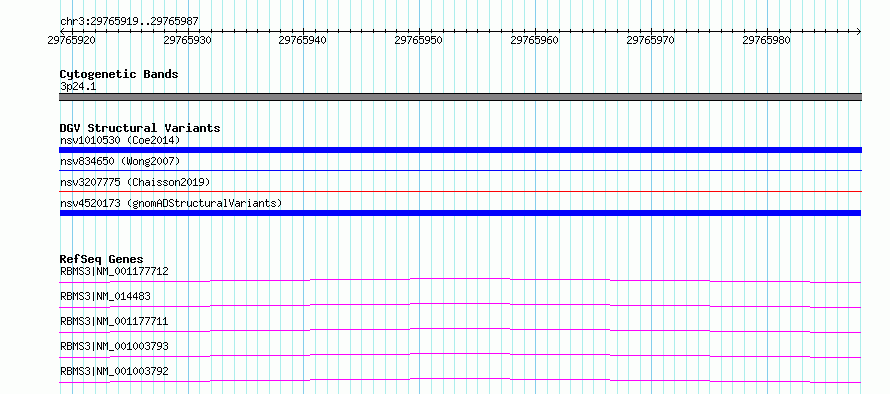
Task: Click ruler tick label 29765940
Action: coord(303,41)
